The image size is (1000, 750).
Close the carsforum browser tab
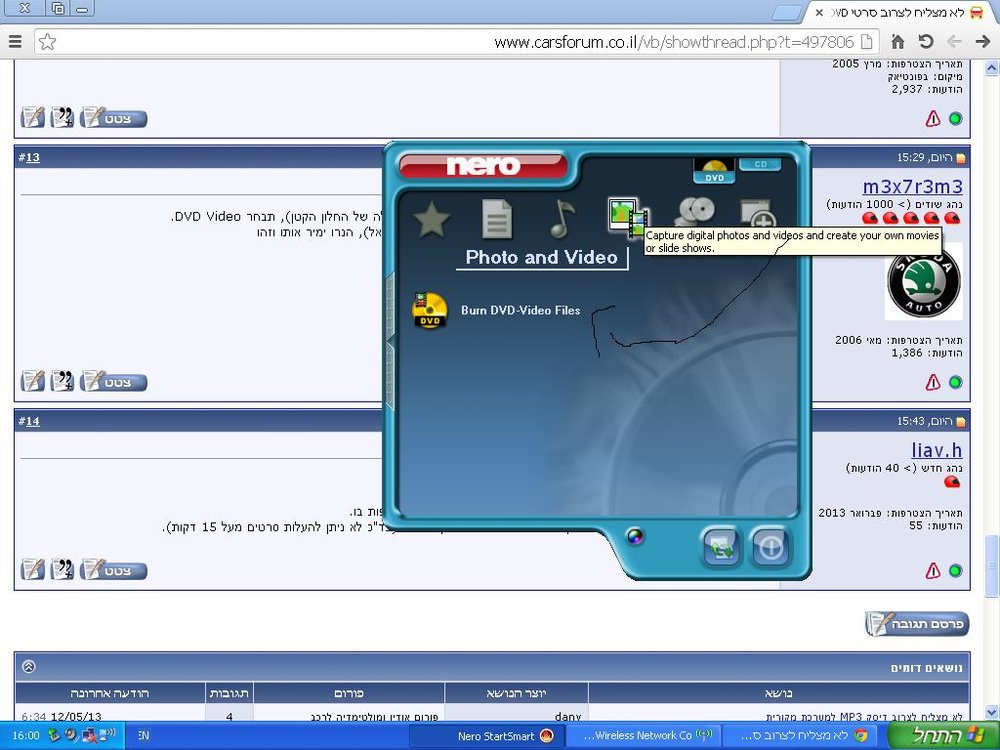[820, 13]
